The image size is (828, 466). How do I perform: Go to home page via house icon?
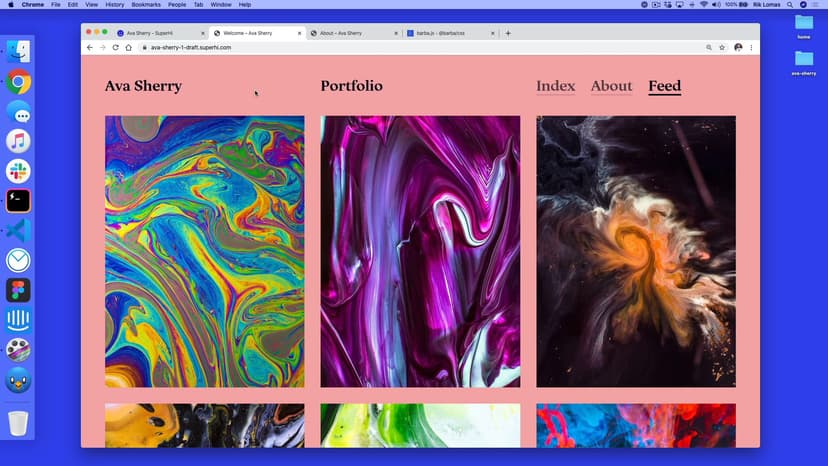129,47
